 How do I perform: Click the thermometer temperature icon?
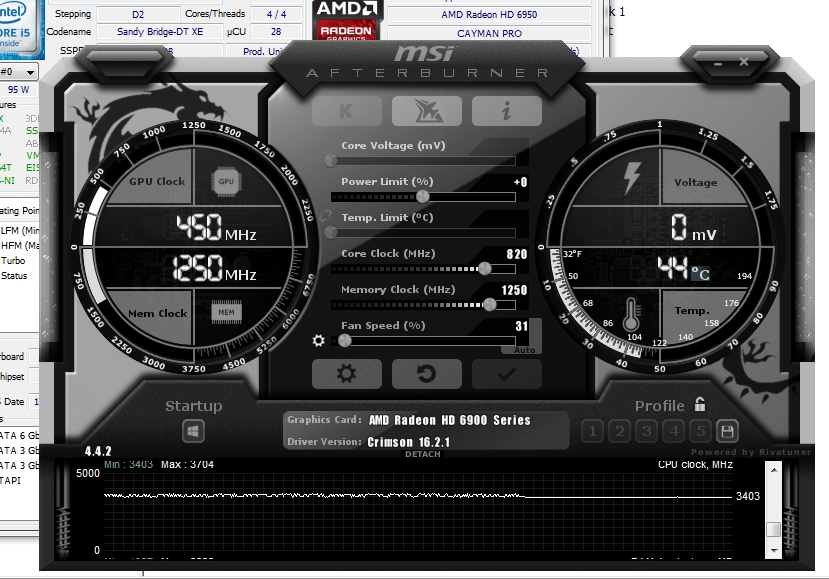click(x=630, y=315)
